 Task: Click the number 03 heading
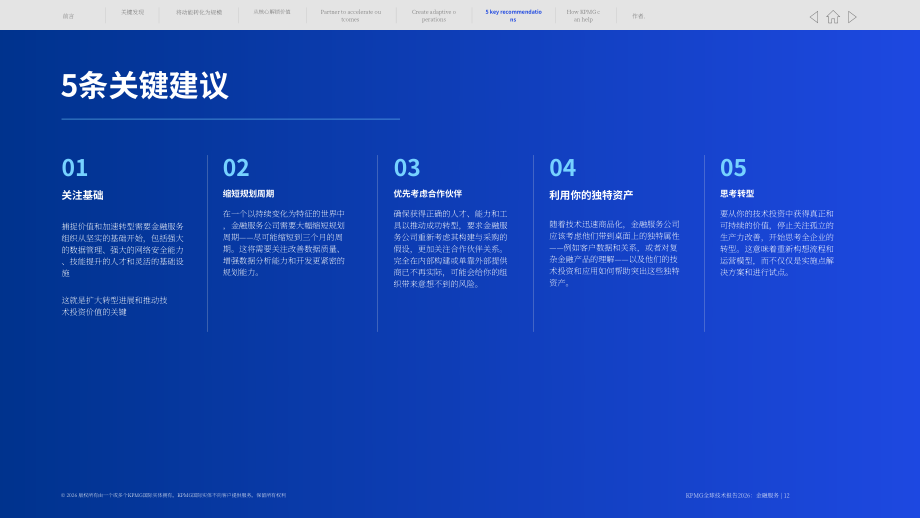pos(407,168)
